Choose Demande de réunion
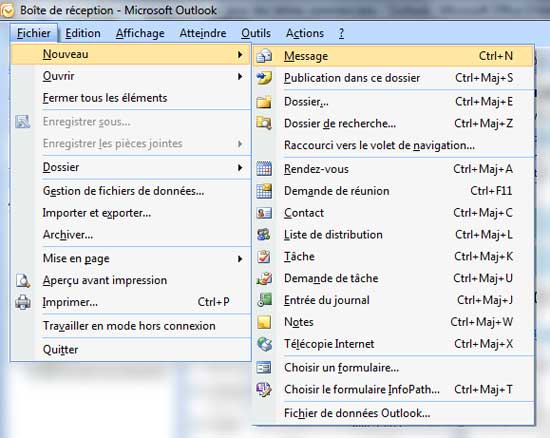550x438 pixels. 393,191
